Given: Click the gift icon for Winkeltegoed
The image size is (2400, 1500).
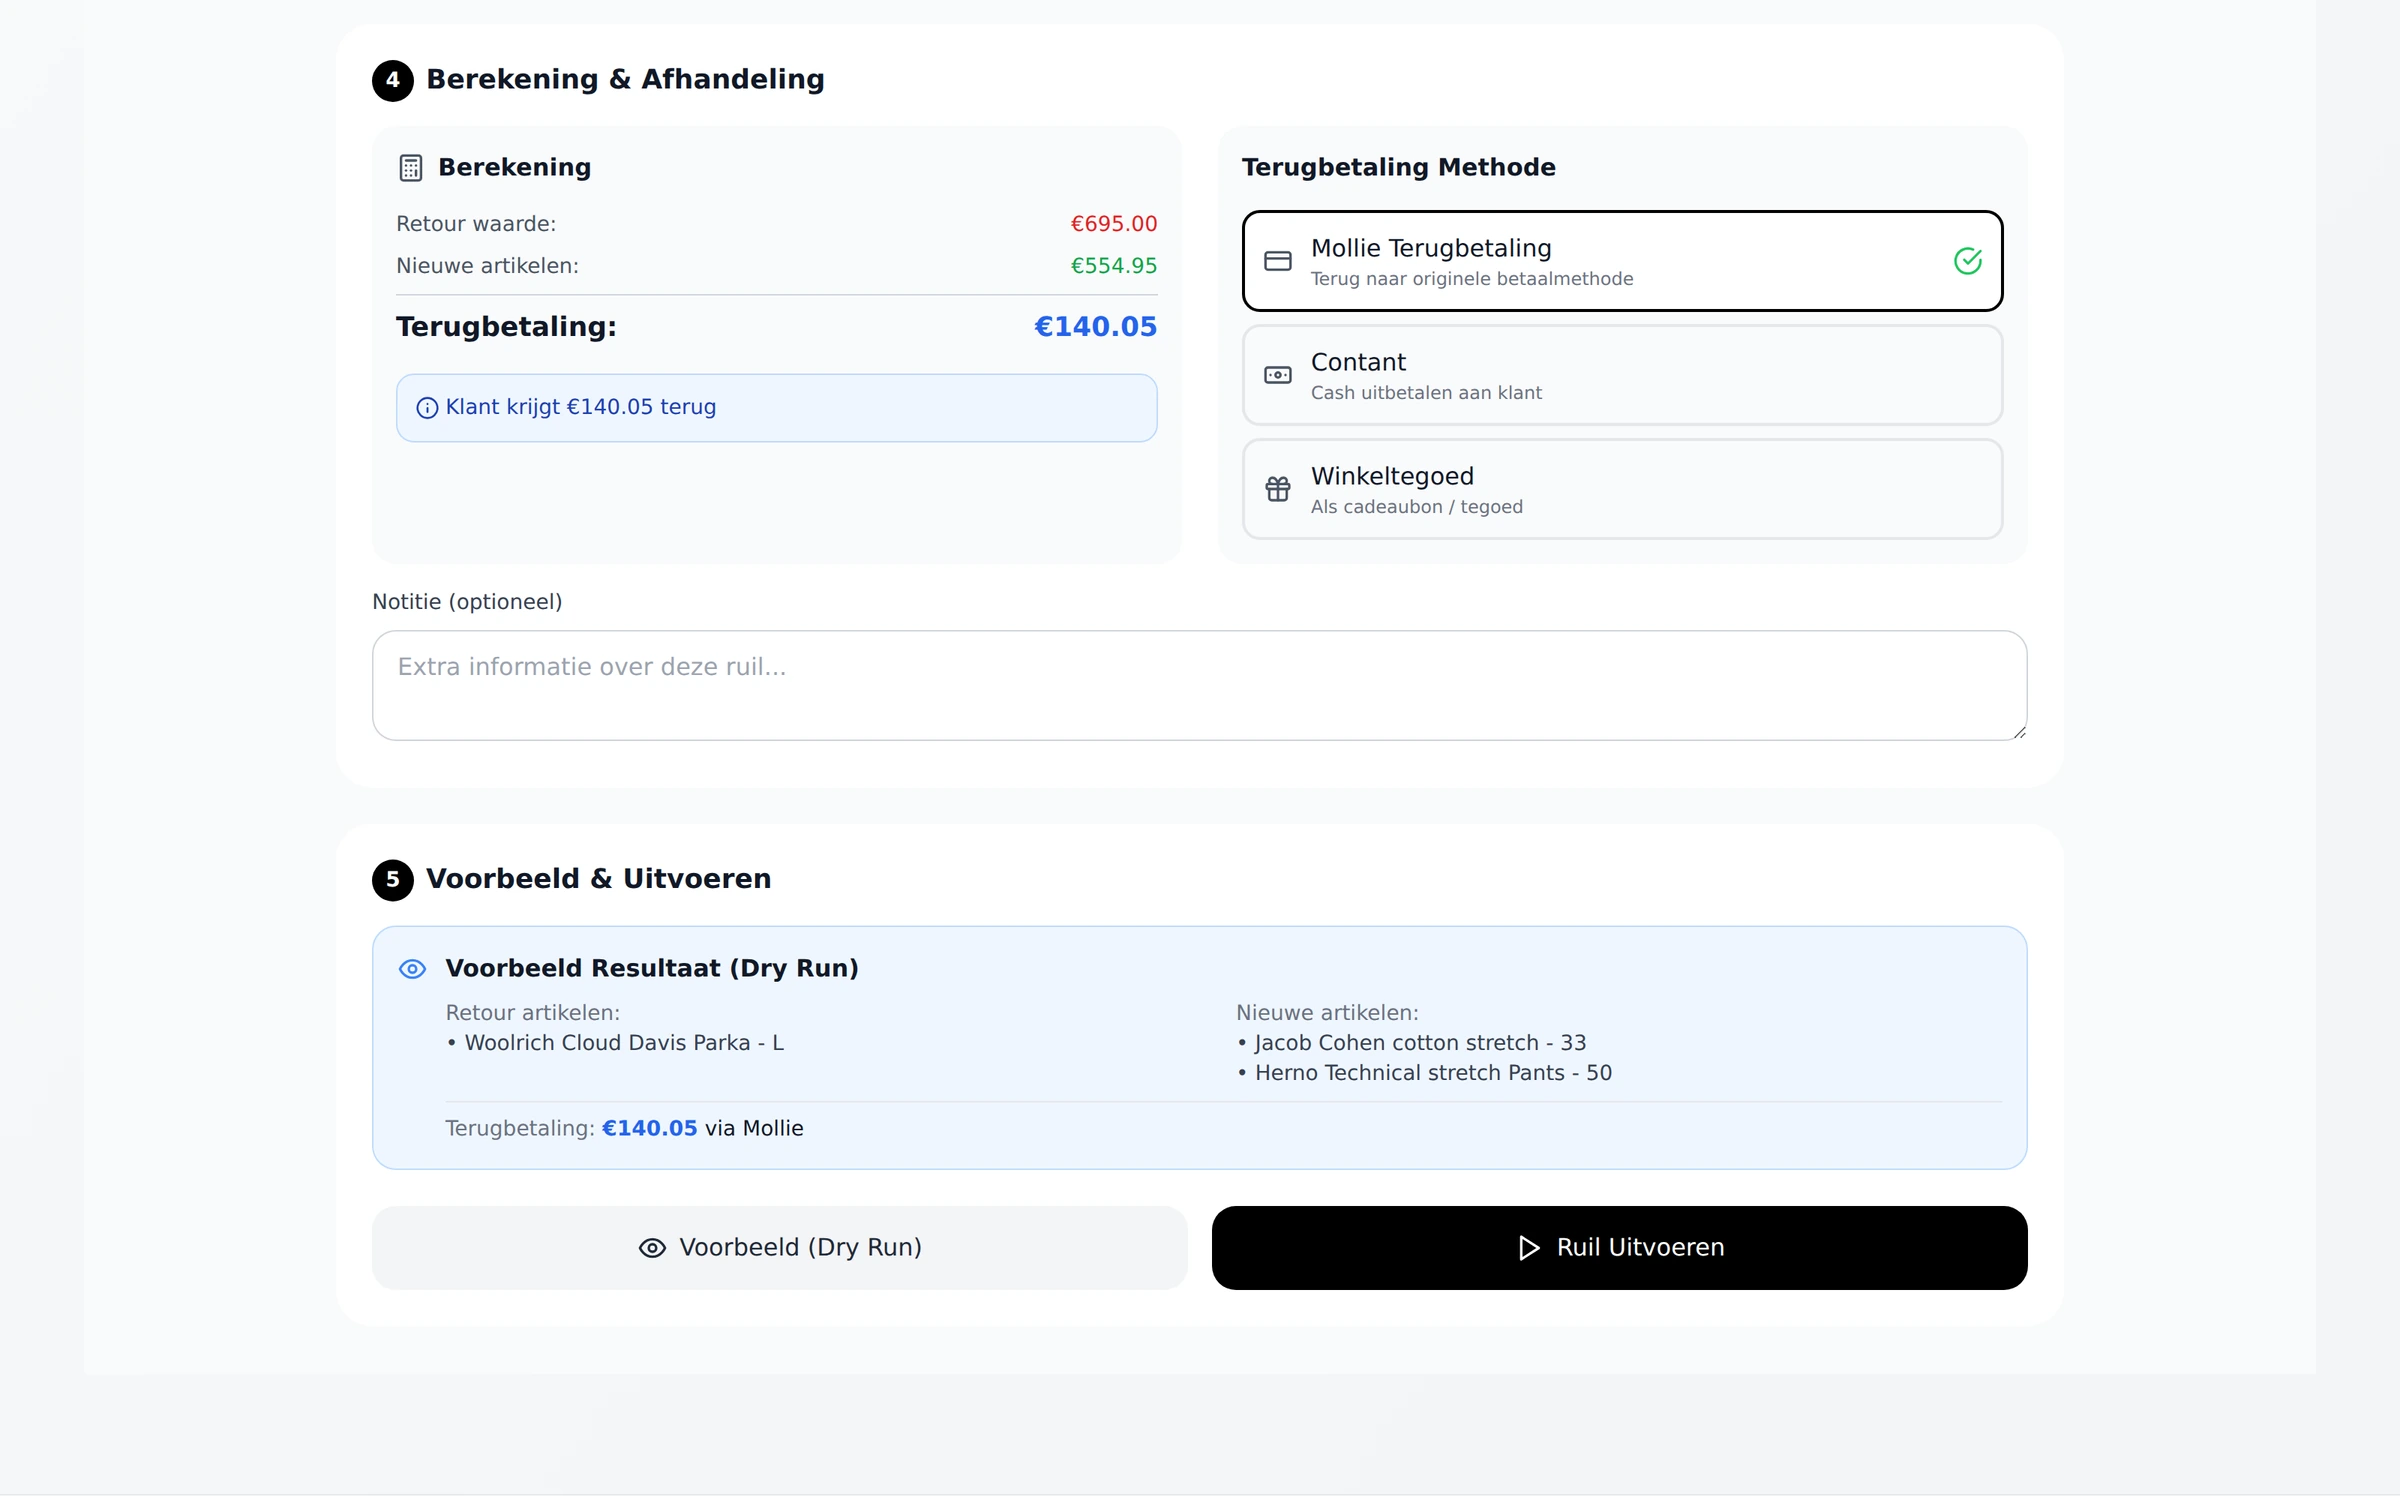Looking at the screenshot, I should pyautogui.click(x=1278, y=489).
